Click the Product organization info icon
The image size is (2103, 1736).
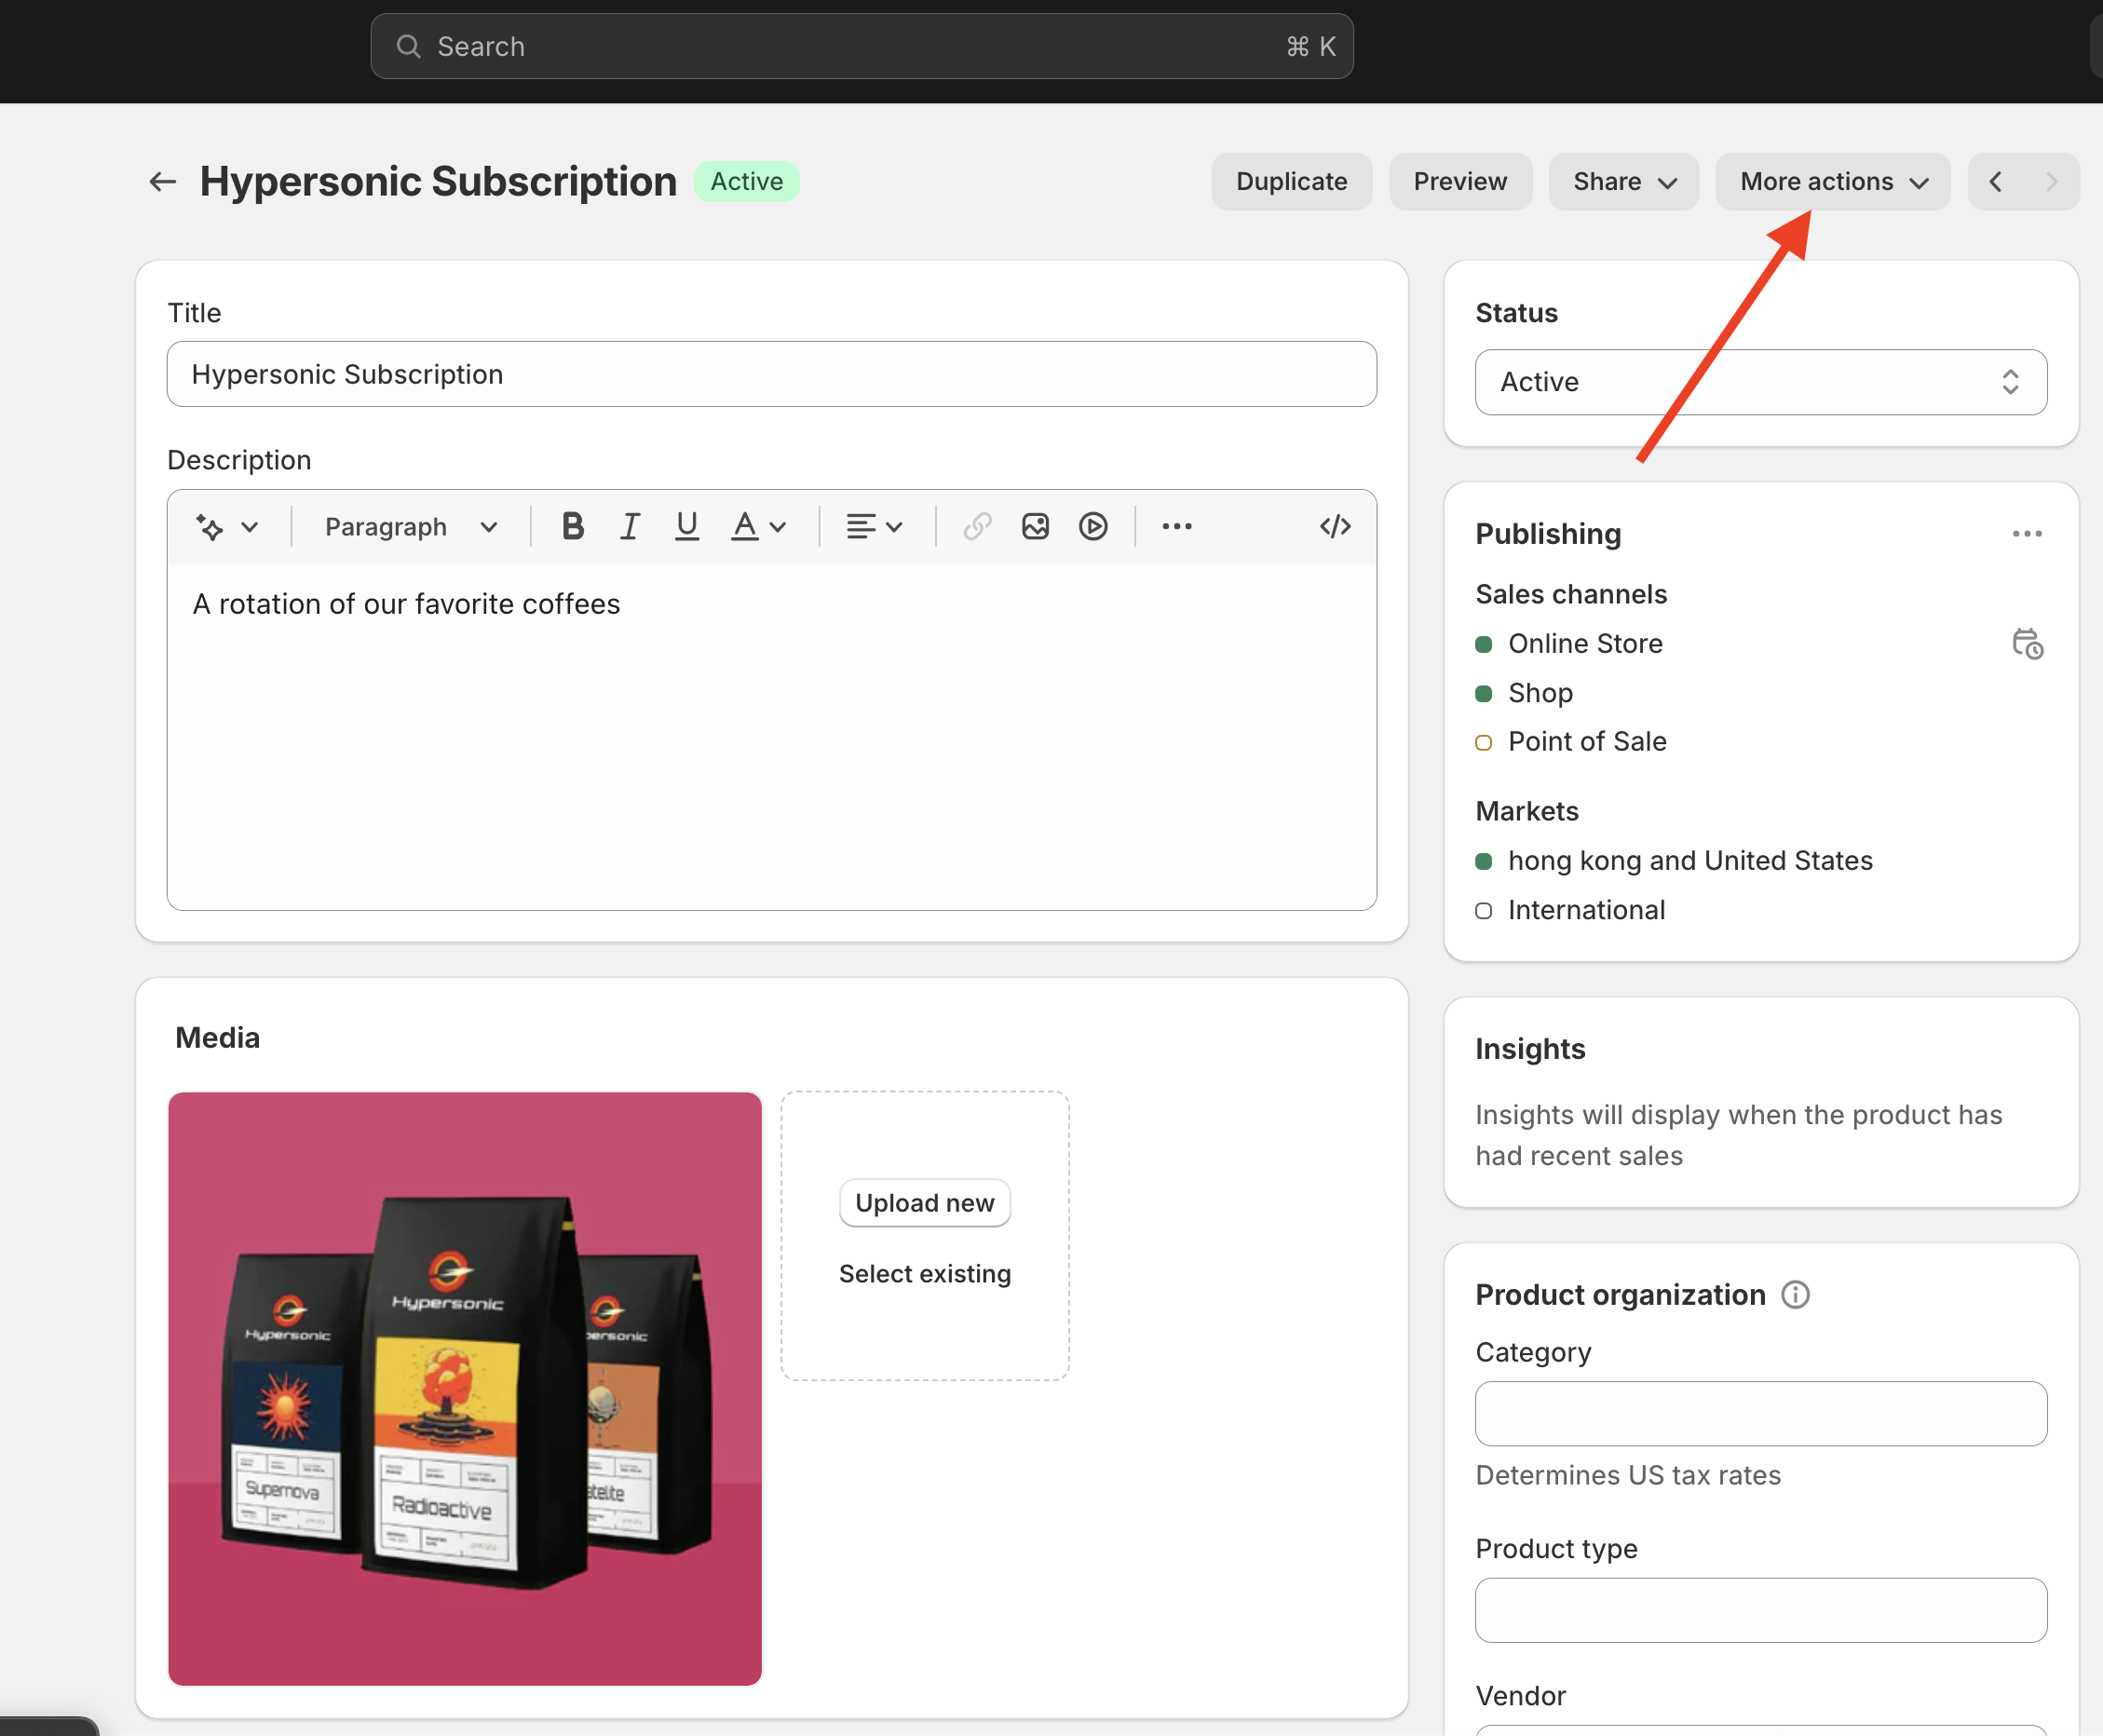(1795, 1295)
